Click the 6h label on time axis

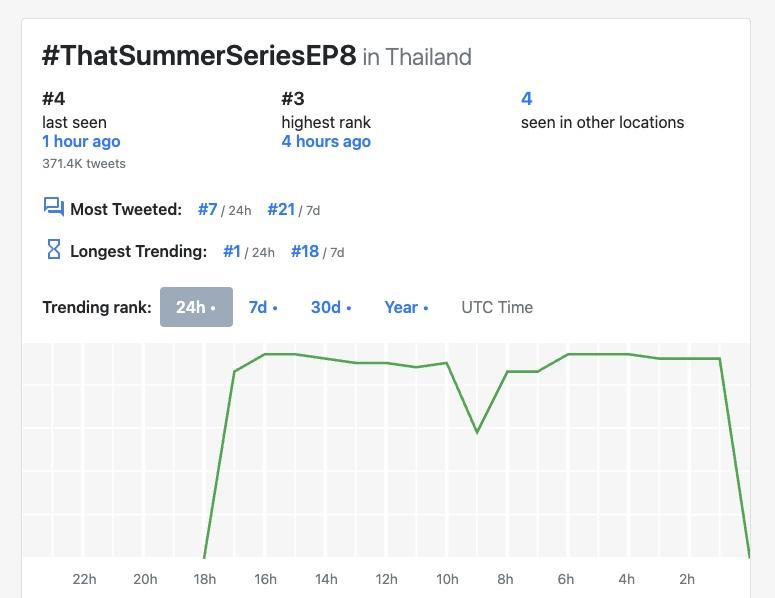coord(566,579)
